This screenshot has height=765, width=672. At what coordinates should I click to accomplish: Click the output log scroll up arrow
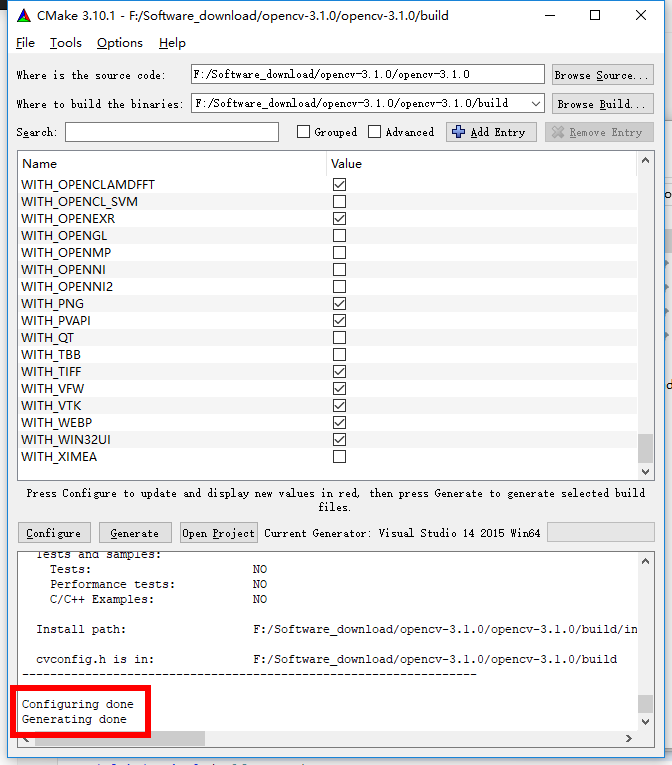tap(645, 562)
